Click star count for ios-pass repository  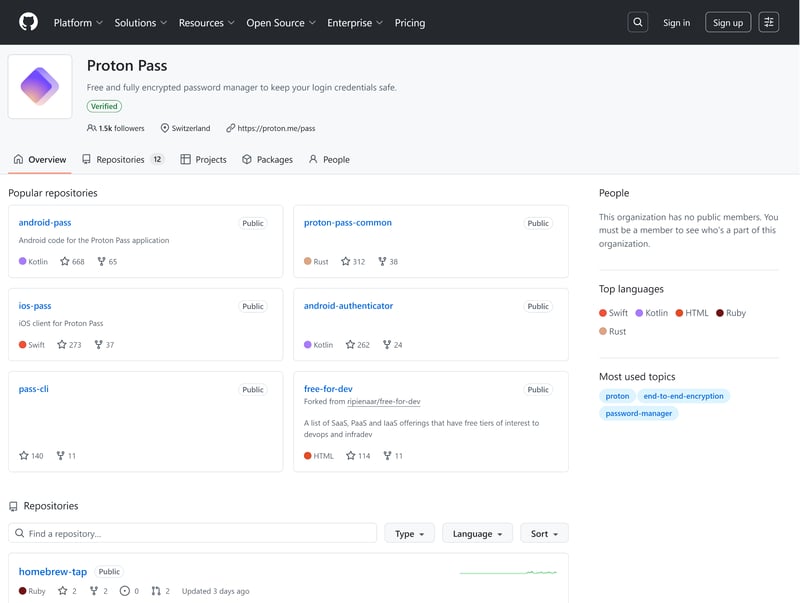pos(70,345)
